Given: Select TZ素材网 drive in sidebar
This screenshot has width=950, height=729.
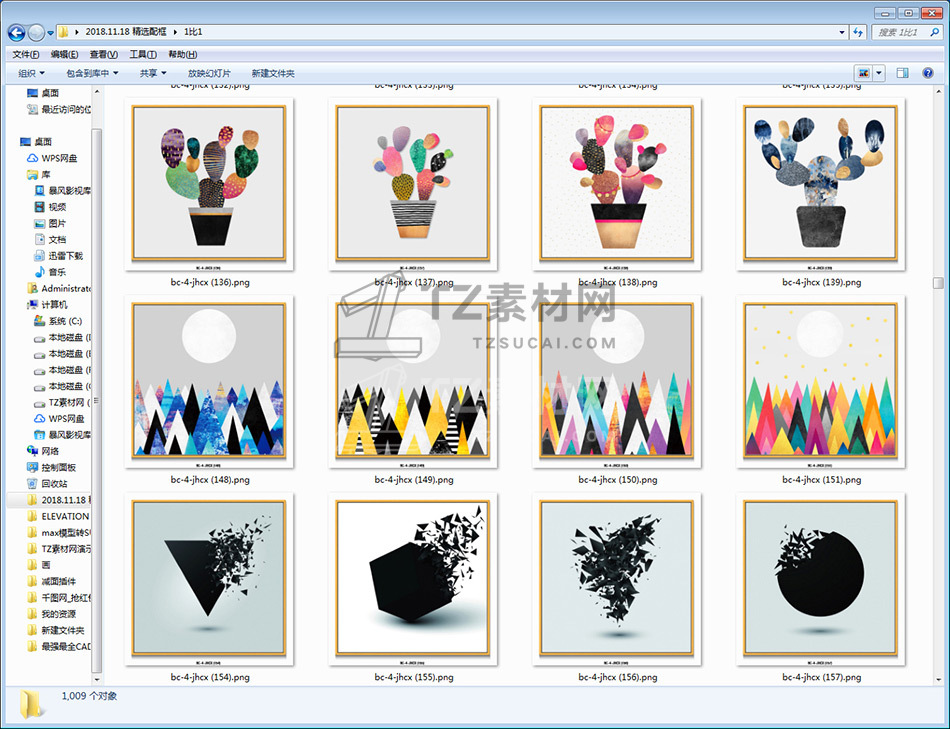Looking at the screenshot, I should [62, 402].
